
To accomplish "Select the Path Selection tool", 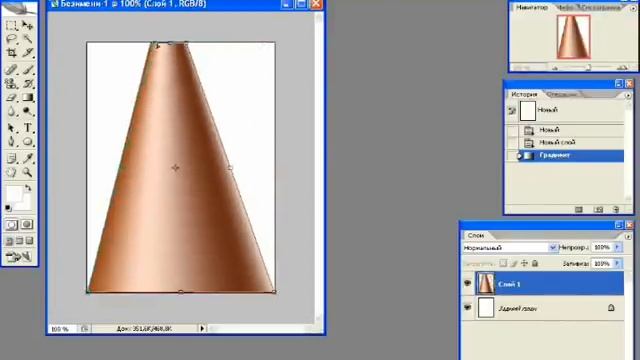I will point(11,128).
